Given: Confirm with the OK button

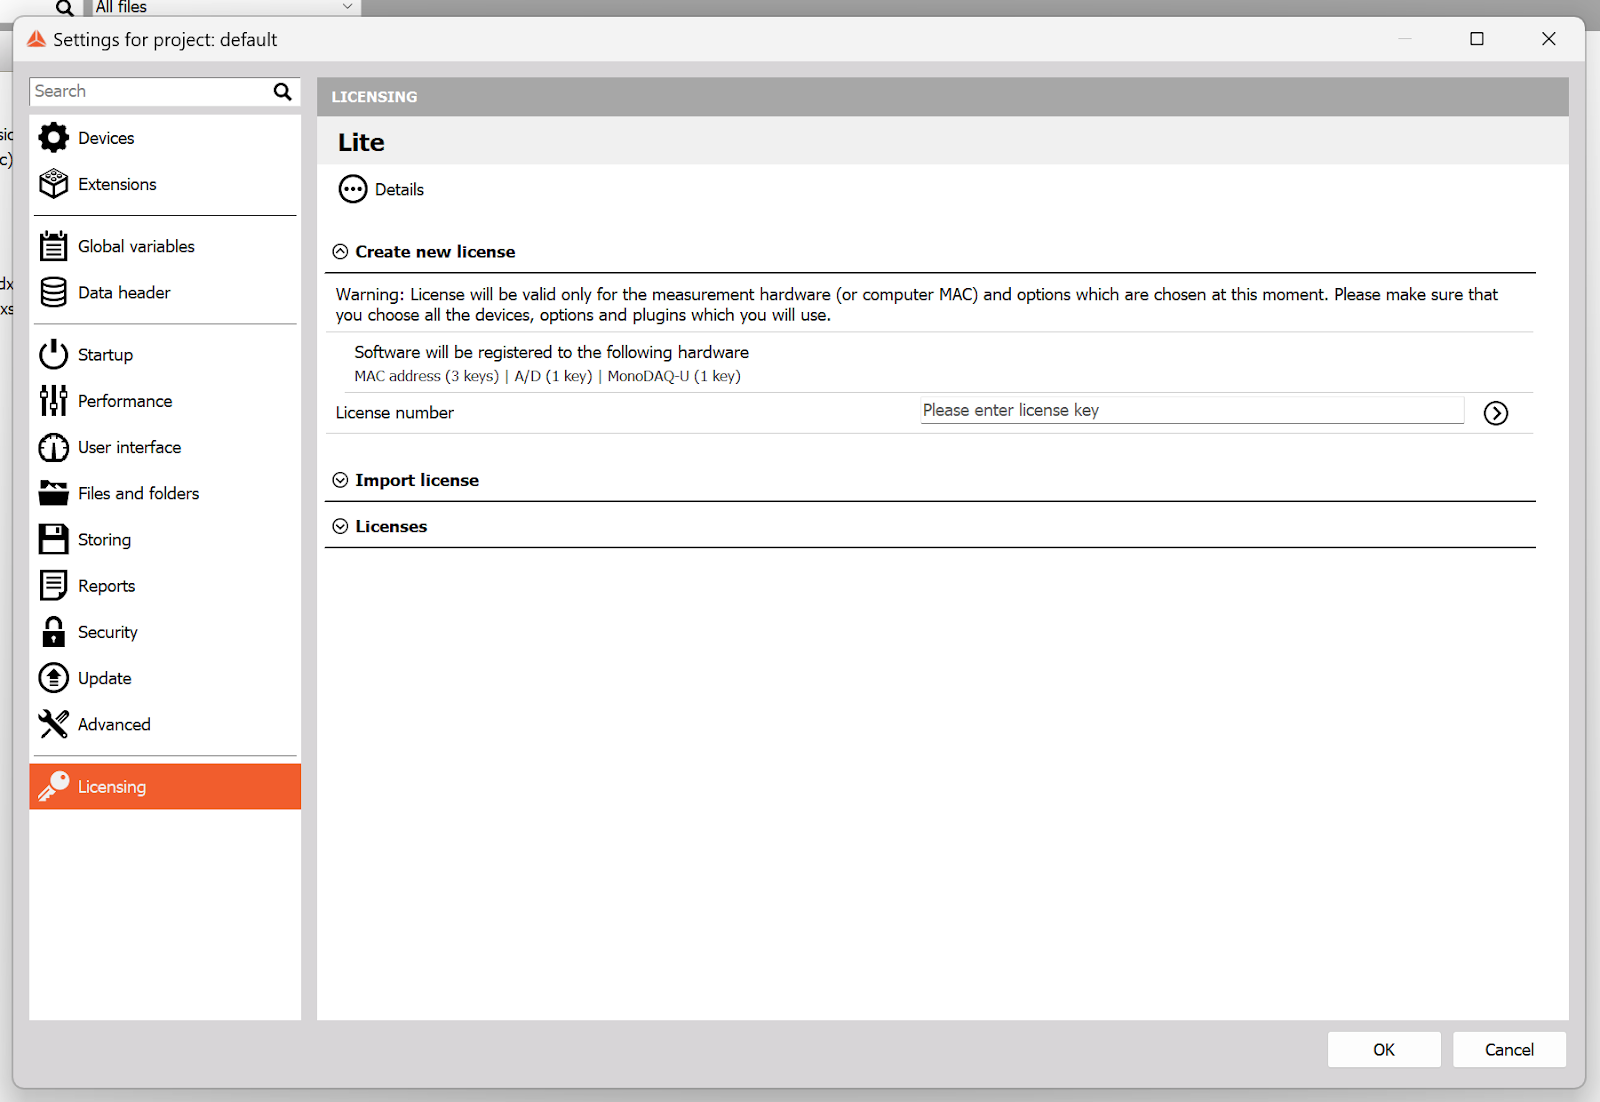Looking at the screenshot, I should tap(1384, 1049).
